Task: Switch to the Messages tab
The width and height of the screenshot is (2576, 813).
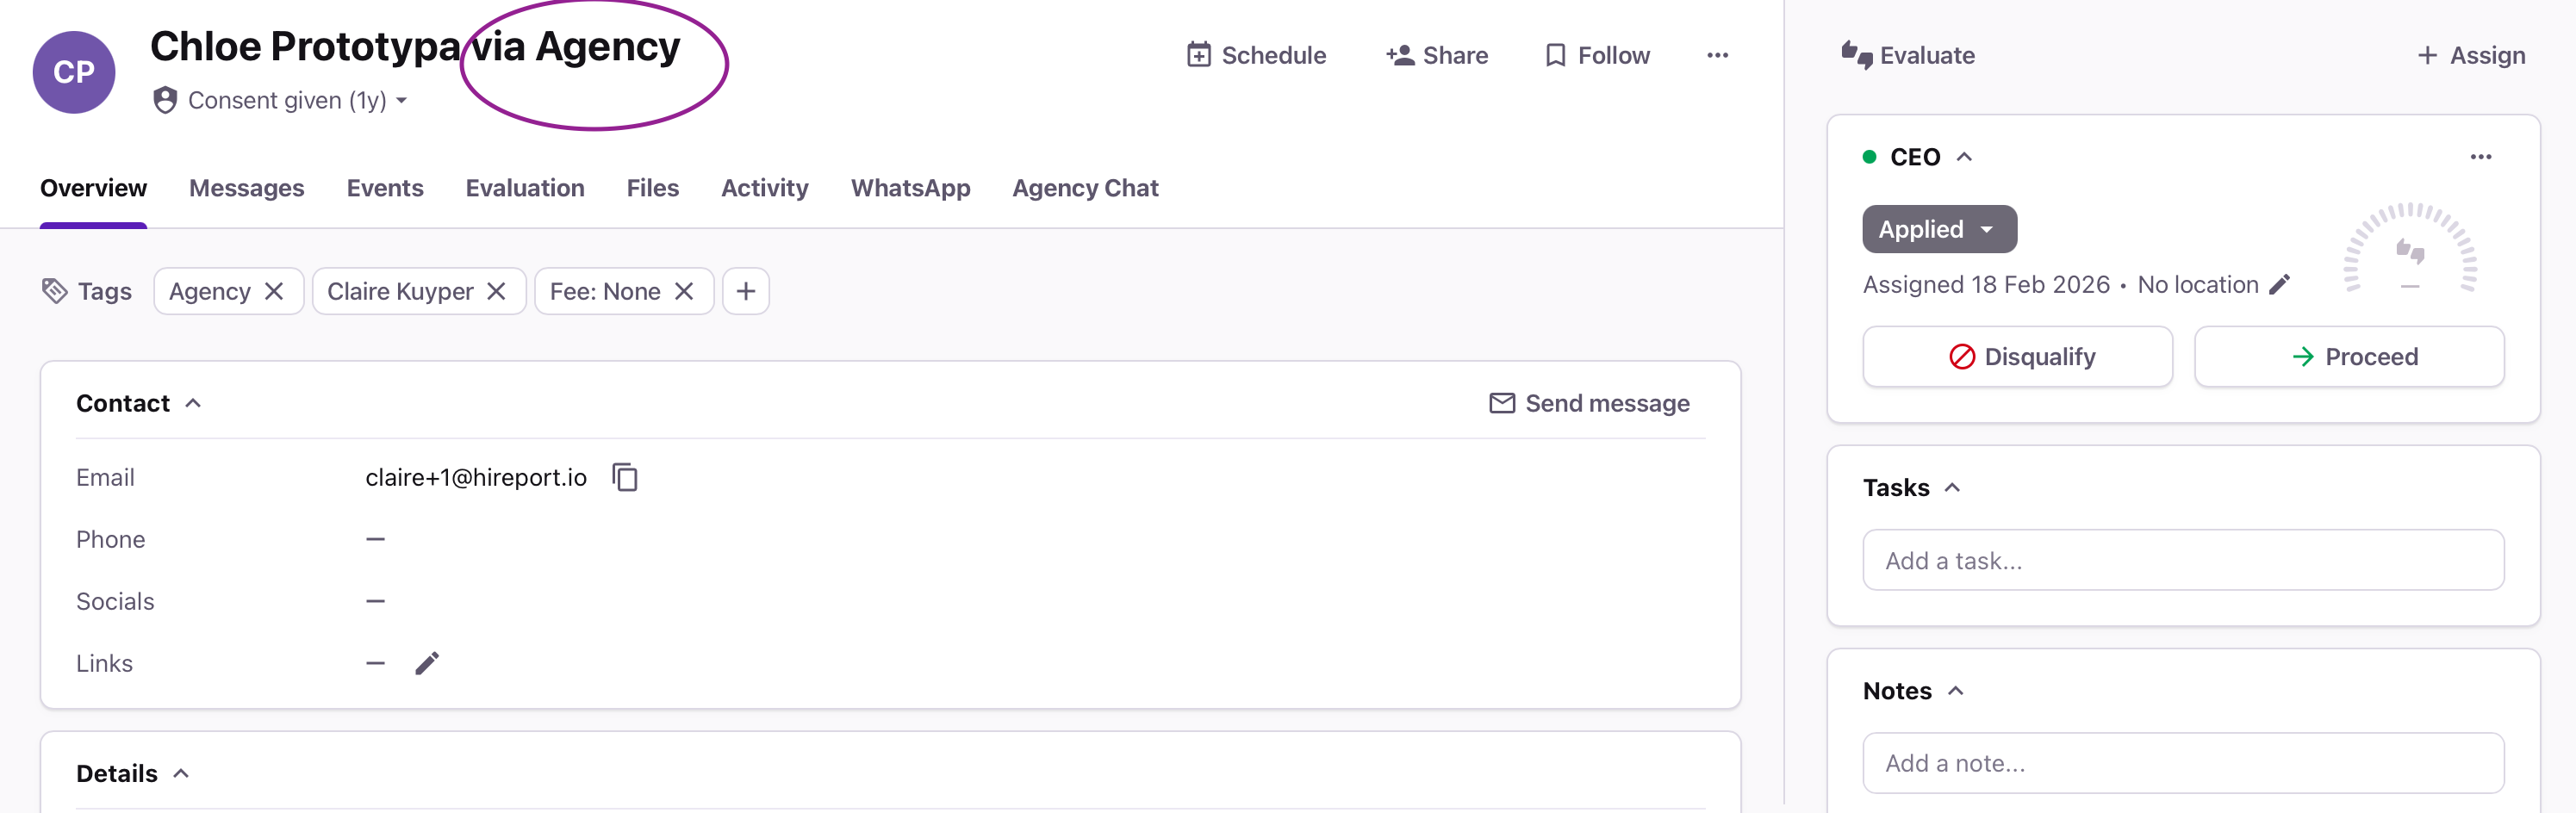Action: (x=246, y=188)
